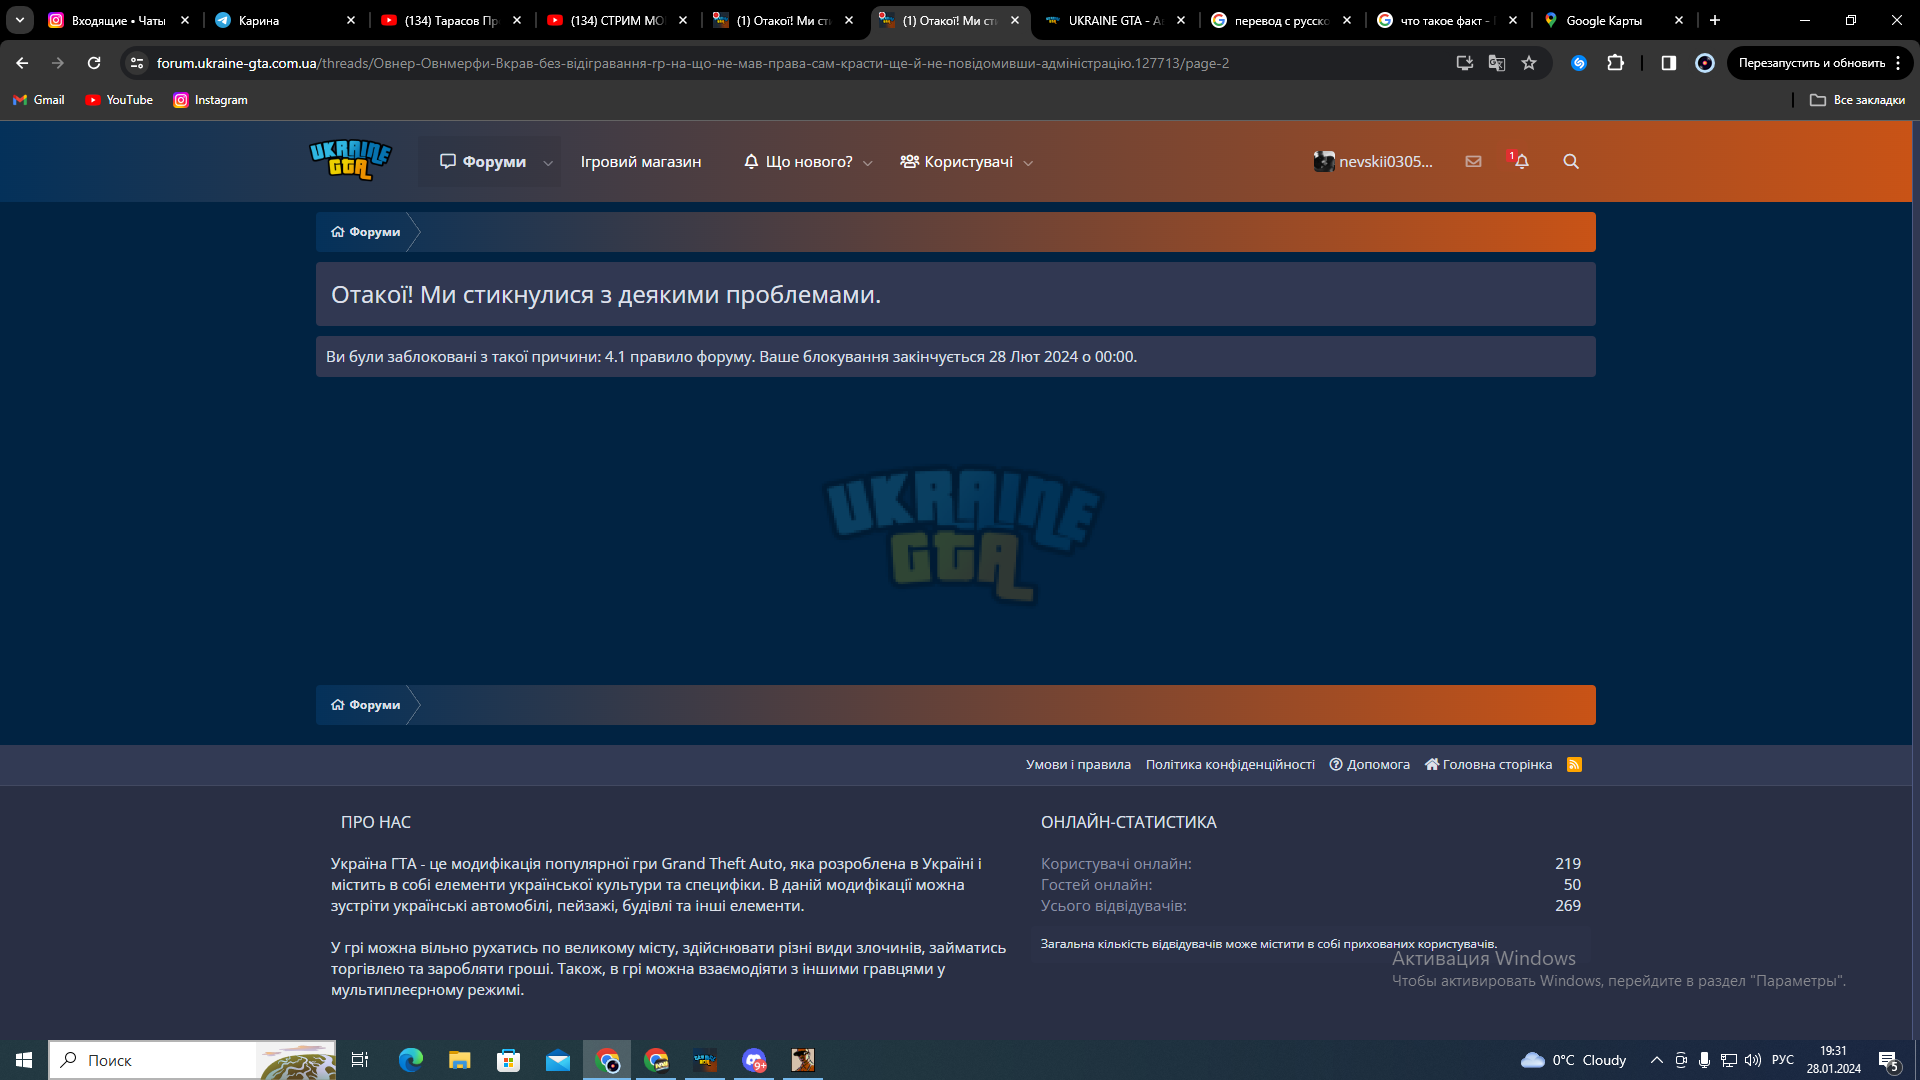
Task: Open the YouTube bookmark
Action: tap(119, 100)
